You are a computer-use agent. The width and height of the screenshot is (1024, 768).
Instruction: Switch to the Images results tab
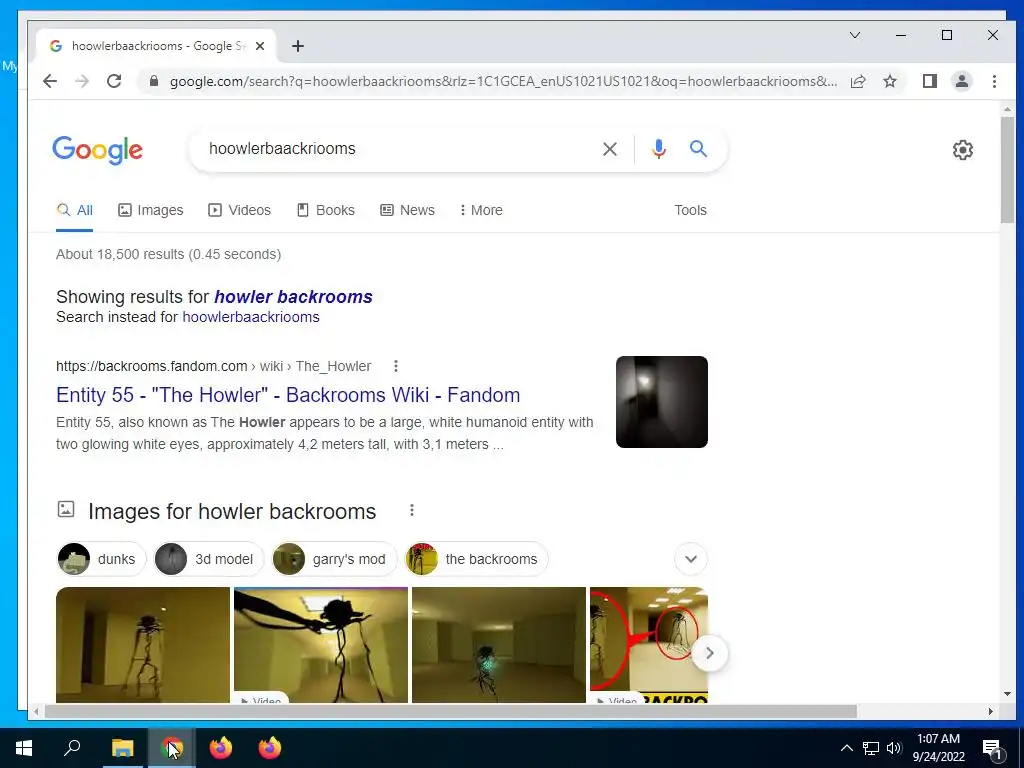click(x=150, y=210)
